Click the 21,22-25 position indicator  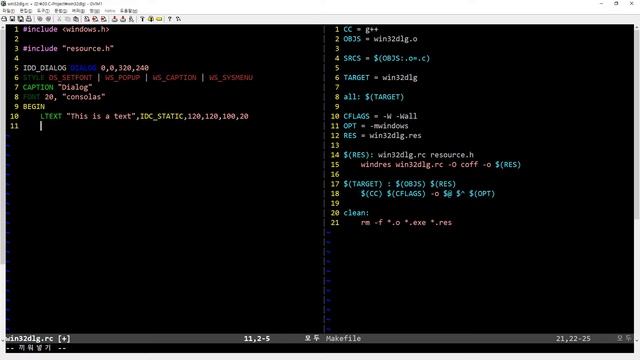(573, 338)
